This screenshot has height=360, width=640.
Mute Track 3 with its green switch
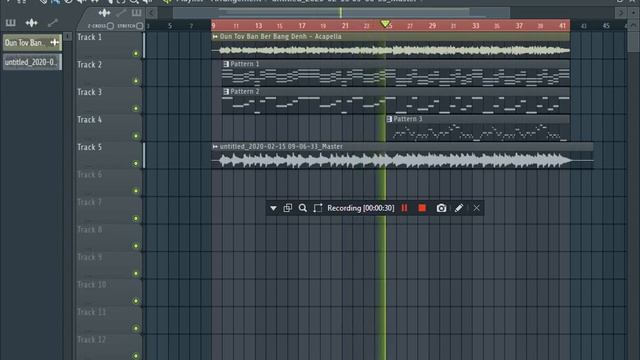pyautogui.click(x=136, y=109)
